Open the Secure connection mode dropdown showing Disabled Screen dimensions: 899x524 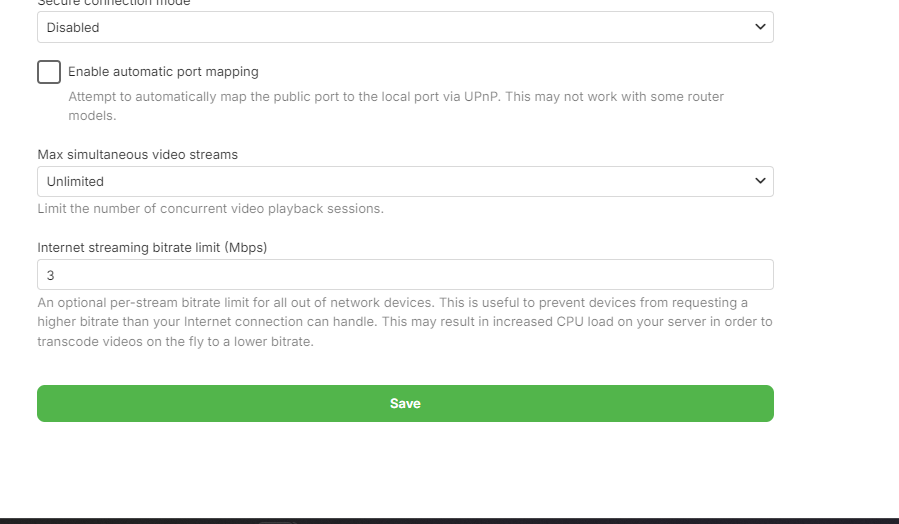[x=405, y=27]
